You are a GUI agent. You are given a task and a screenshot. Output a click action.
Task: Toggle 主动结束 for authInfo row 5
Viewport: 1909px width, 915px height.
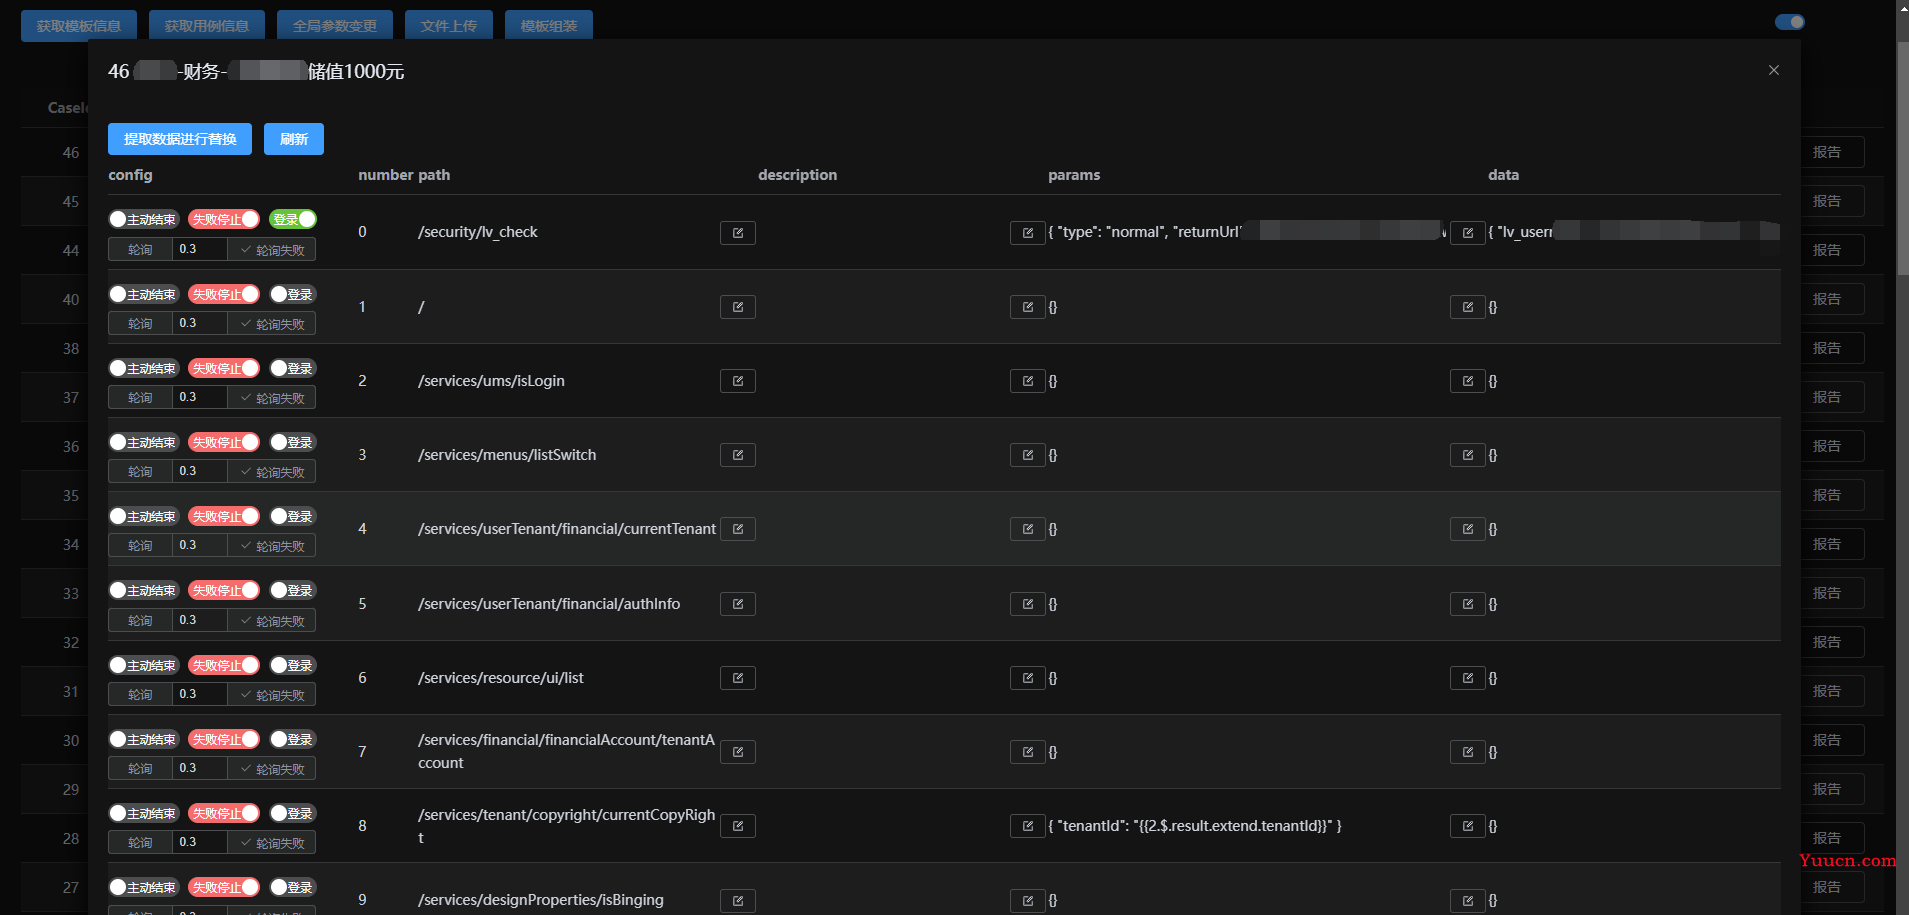144,590
